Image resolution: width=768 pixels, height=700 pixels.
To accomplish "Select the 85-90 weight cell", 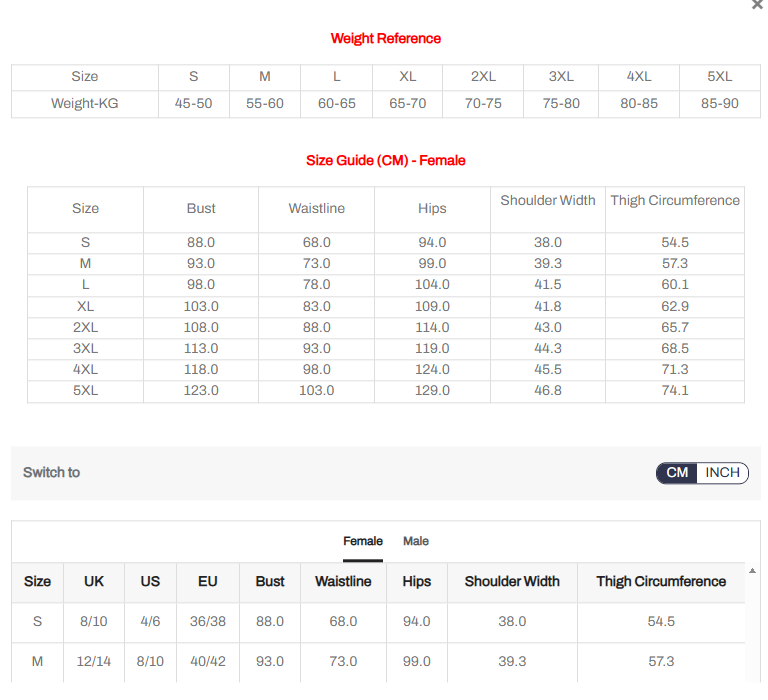I will (719, 103).
